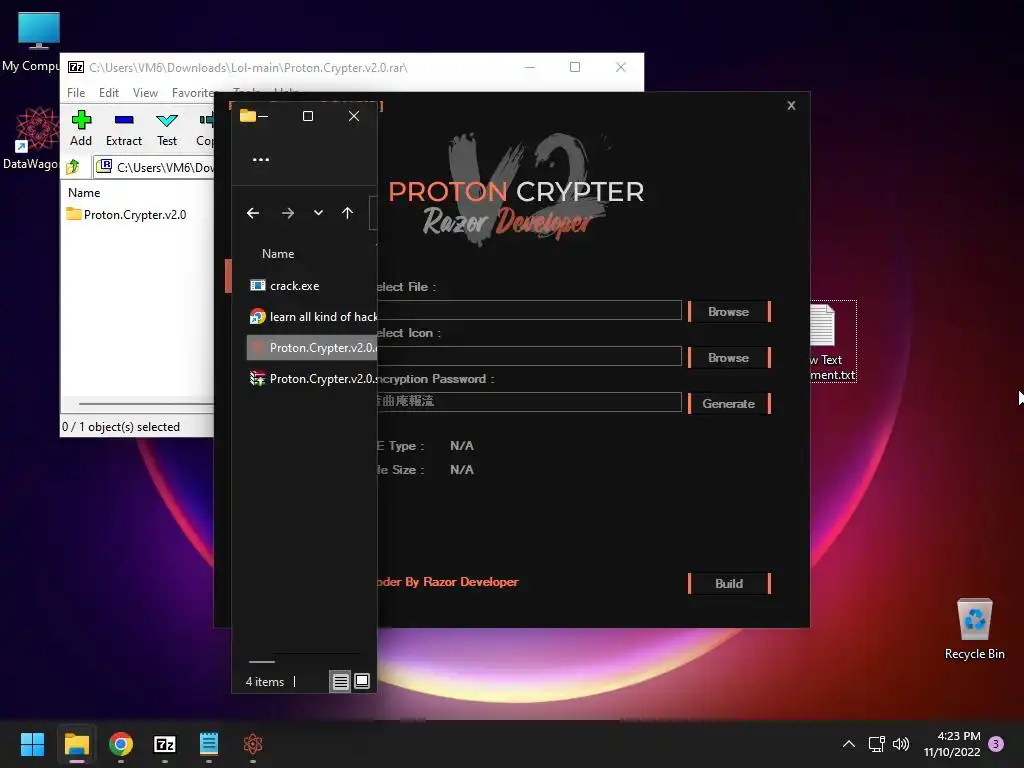
Task: Open 7-Zip from taskbar
Action: click(165, 744)
